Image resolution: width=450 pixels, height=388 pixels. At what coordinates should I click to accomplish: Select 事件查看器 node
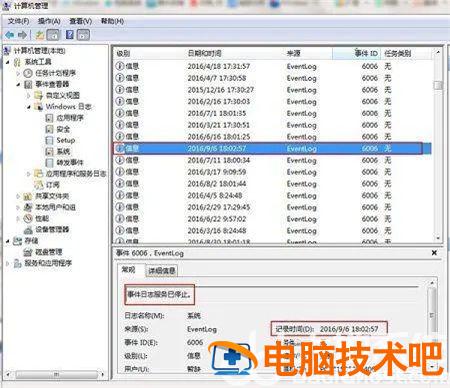[52, 84]
